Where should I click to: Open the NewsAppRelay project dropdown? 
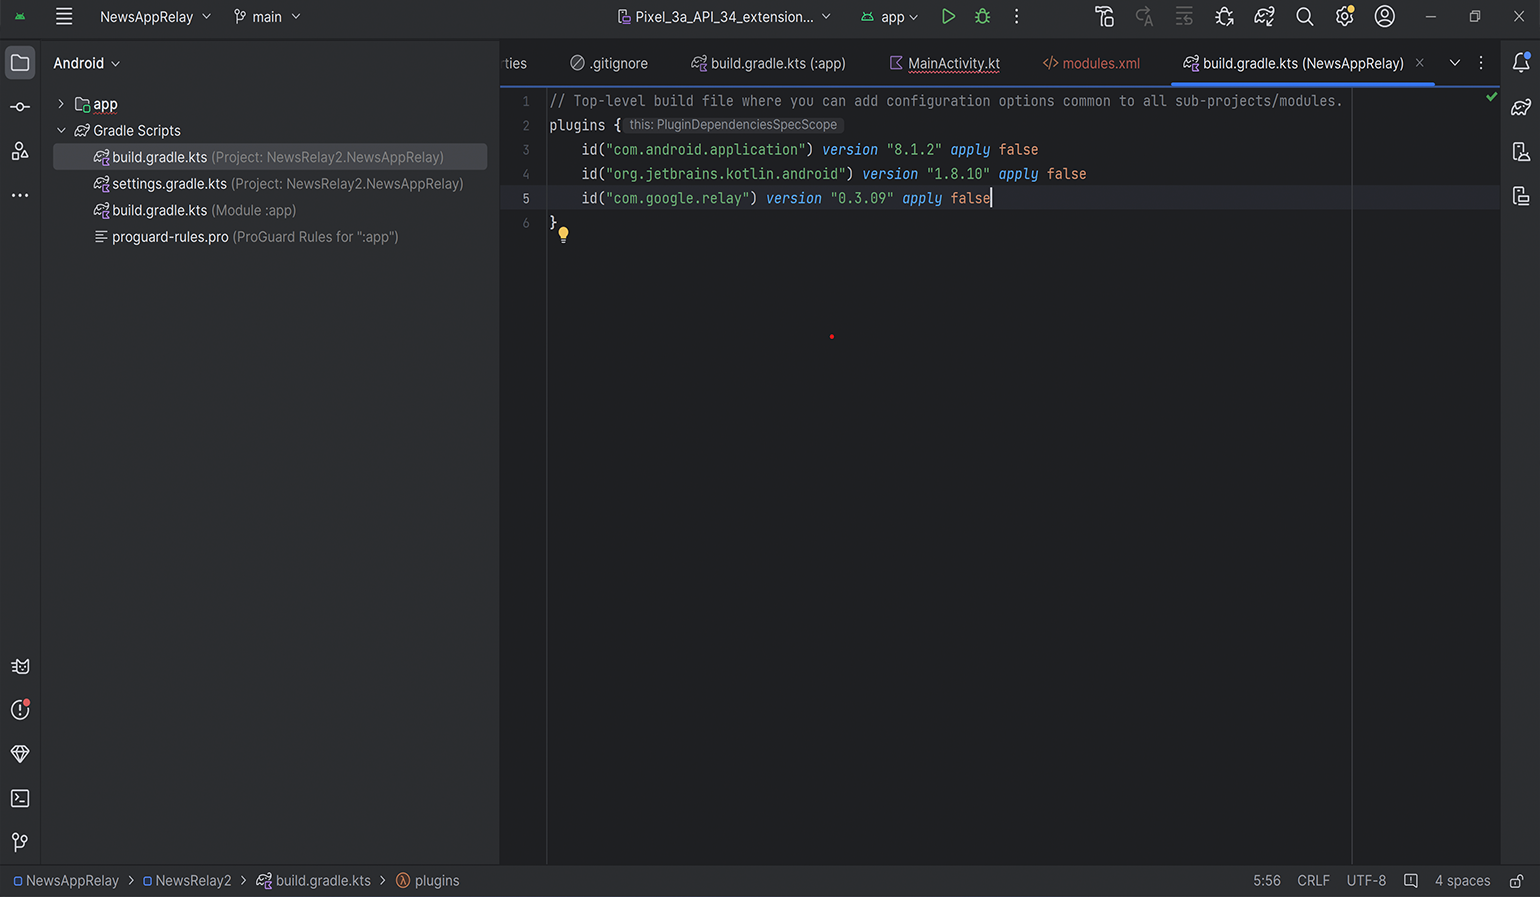click(155, 17)
